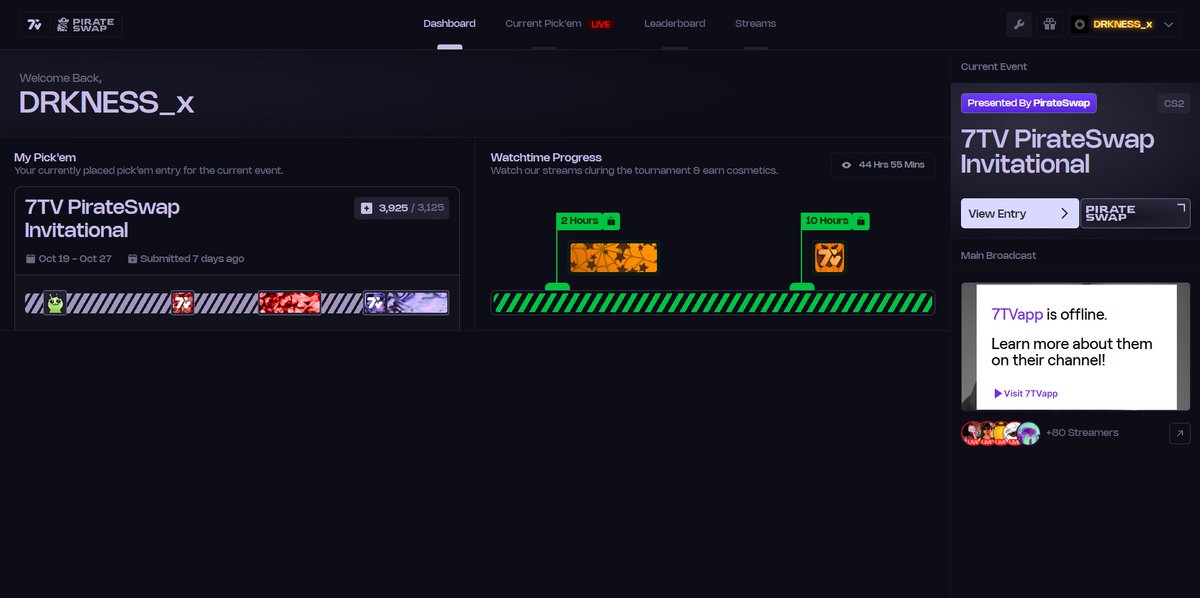This screenshot has height=598, width=1200.
Task: Switch to the Dashboard tab
Action: click(x=449, y=23)
